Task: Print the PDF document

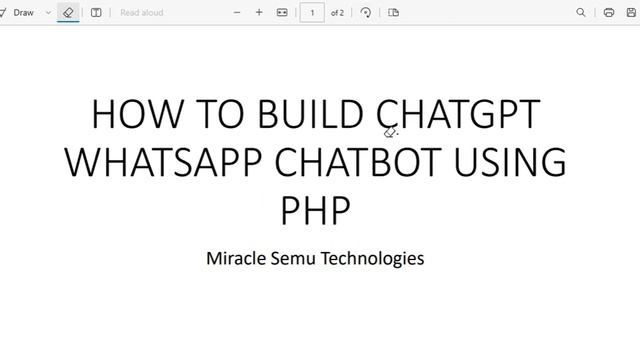Action: tap(609, 13)
